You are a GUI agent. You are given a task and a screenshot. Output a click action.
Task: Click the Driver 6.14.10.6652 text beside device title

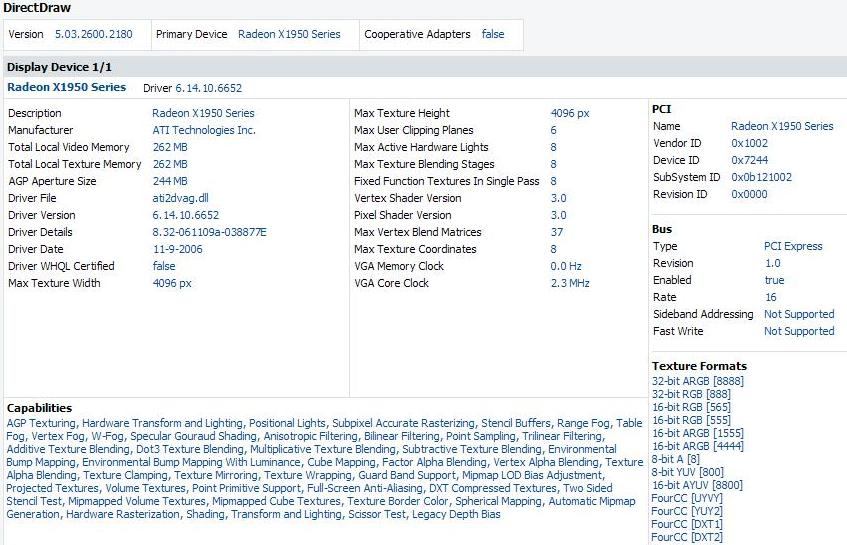pyautogui.click(x=192, y=88)
